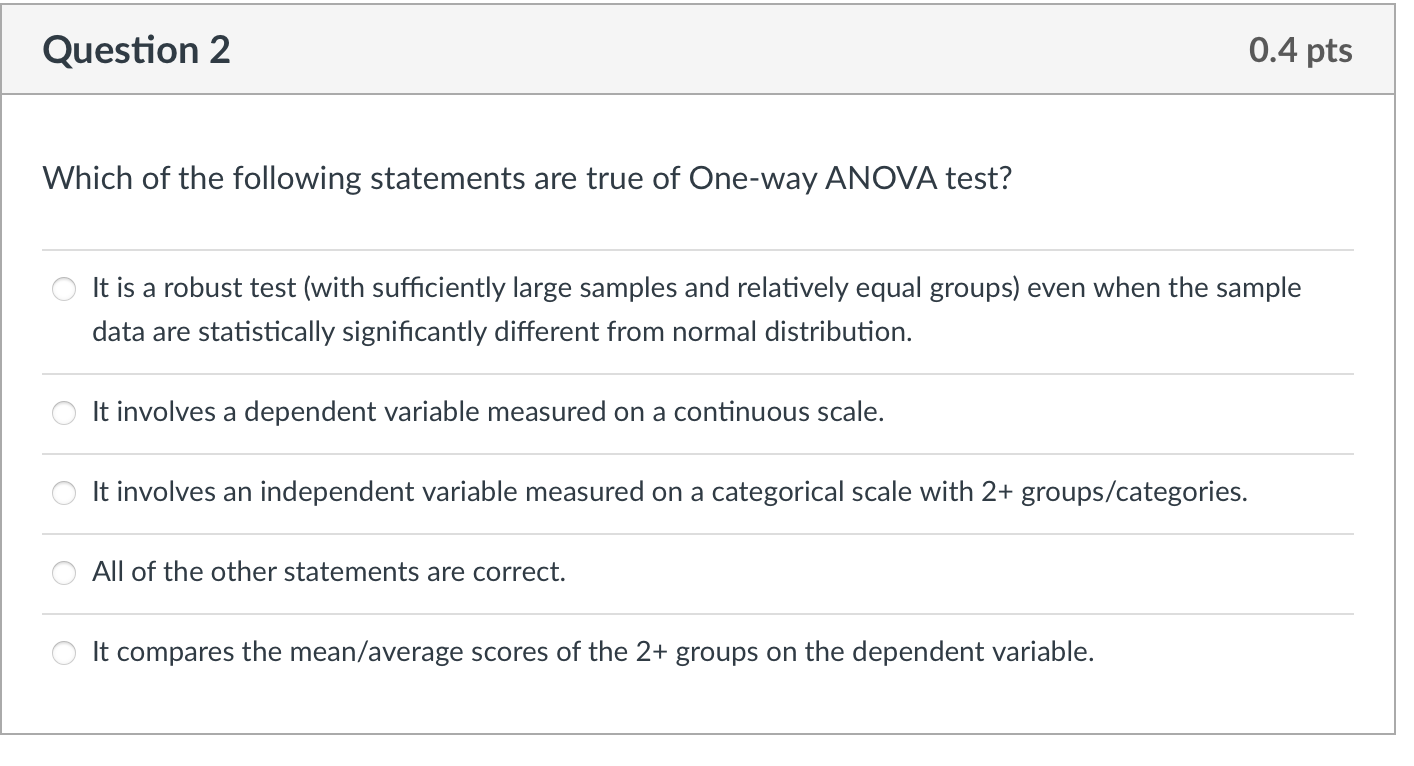This screenshot has width=1414, height=766.
Task: Click the line 'data are statistically significantly different'
Action: [502, 331]
